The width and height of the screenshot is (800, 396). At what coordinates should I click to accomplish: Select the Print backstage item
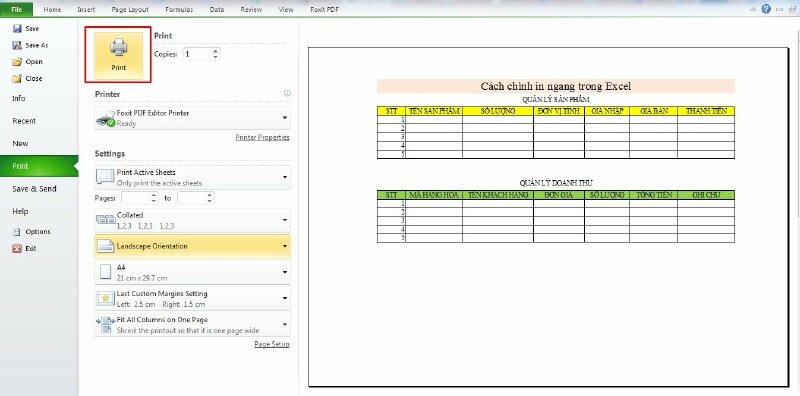click(x=39, y=166)
